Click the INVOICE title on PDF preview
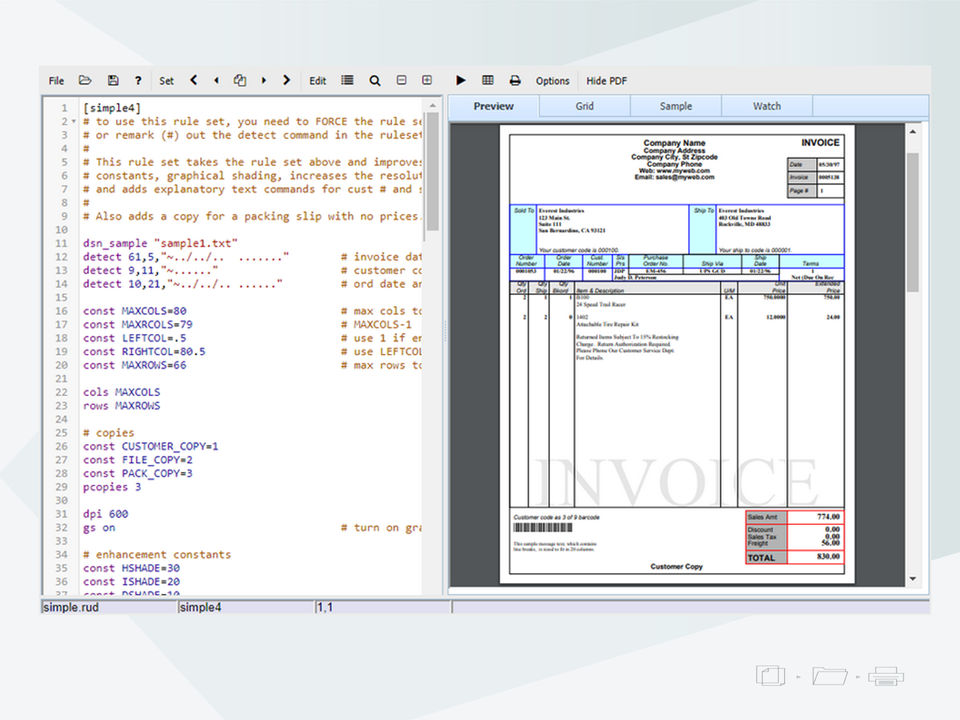This screenshot has height=720, width=960. [x=820, y=143]
